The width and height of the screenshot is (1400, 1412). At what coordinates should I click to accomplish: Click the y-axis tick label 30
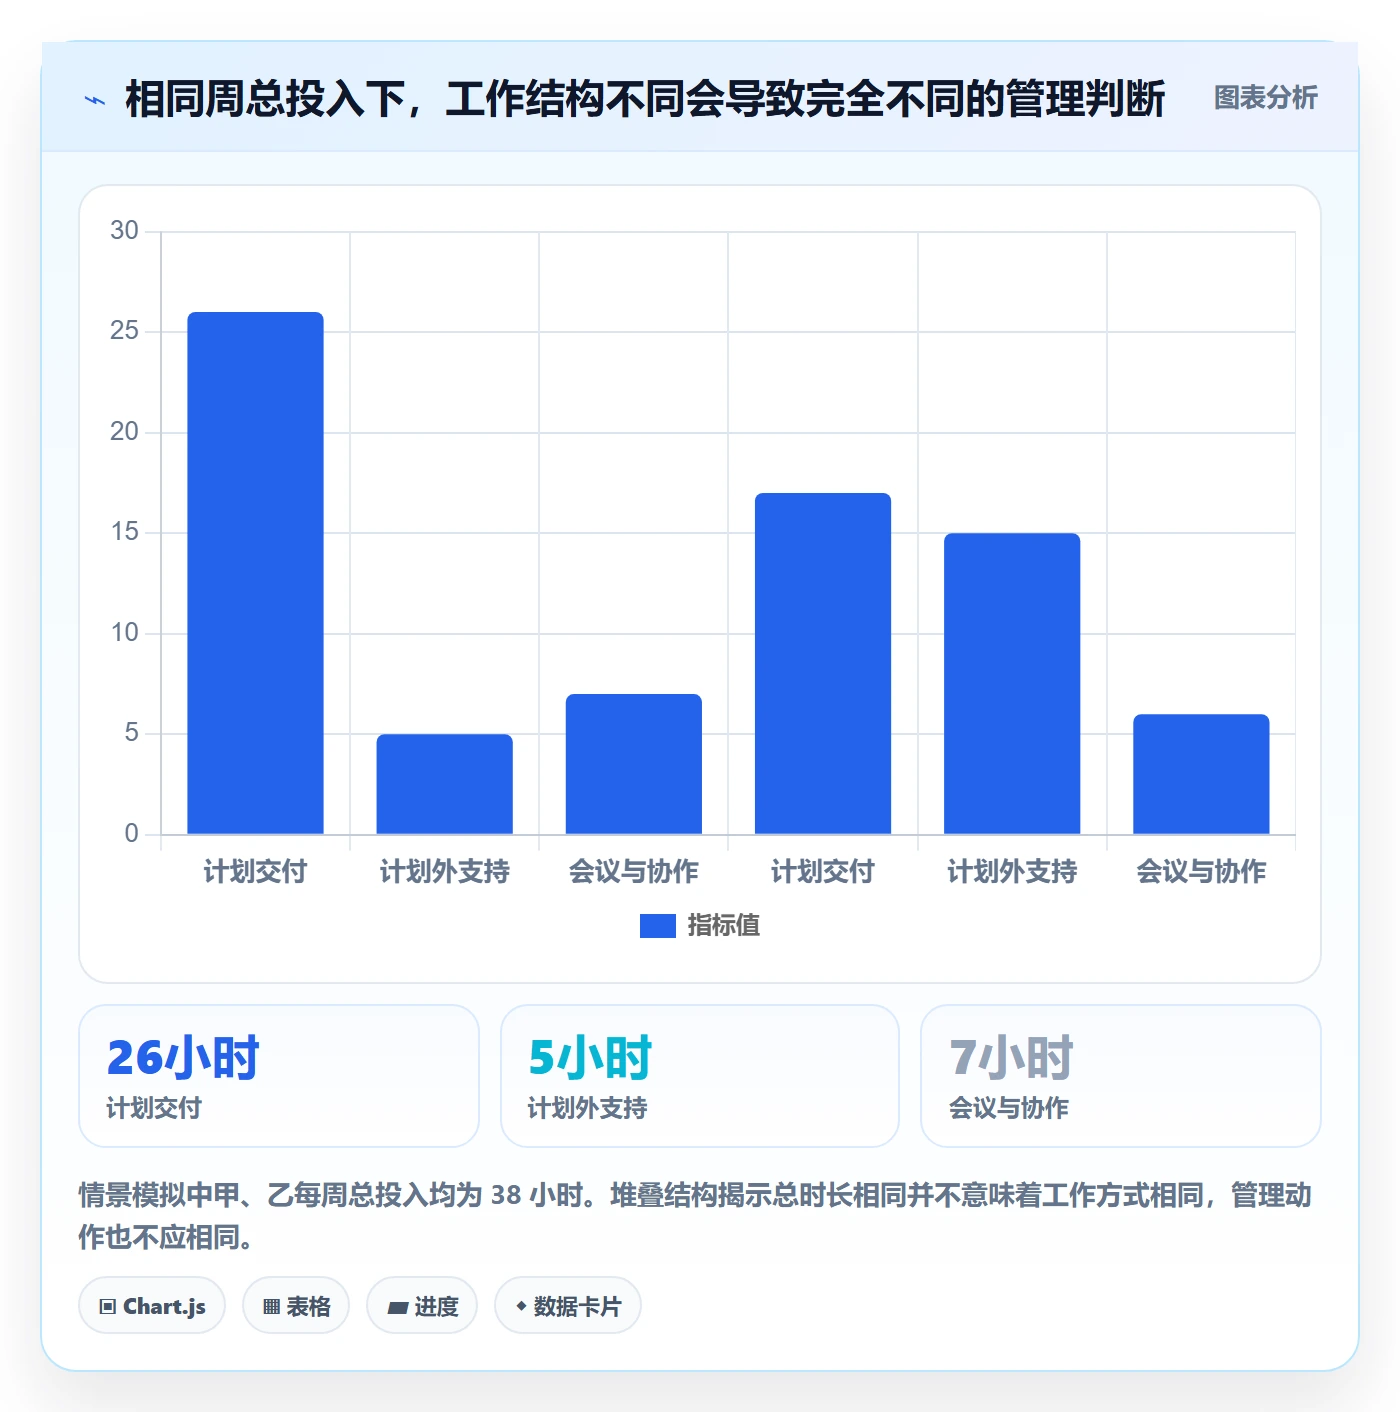pos(124,231)
